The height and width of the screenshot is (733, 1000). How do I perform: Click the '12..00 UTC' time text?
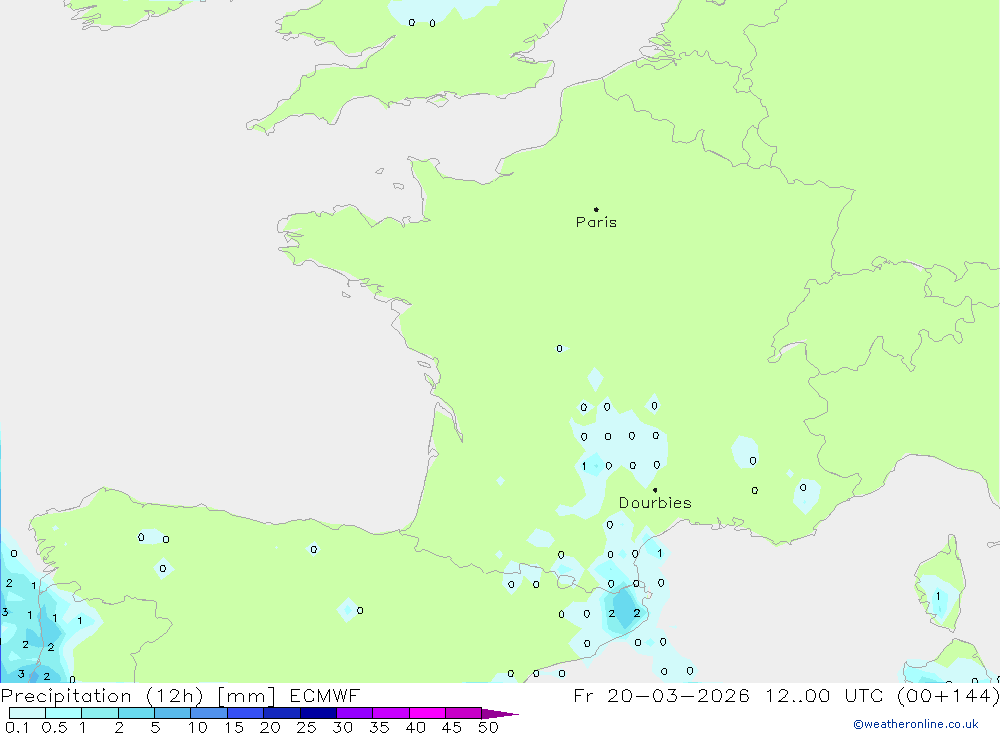point(827,695)
